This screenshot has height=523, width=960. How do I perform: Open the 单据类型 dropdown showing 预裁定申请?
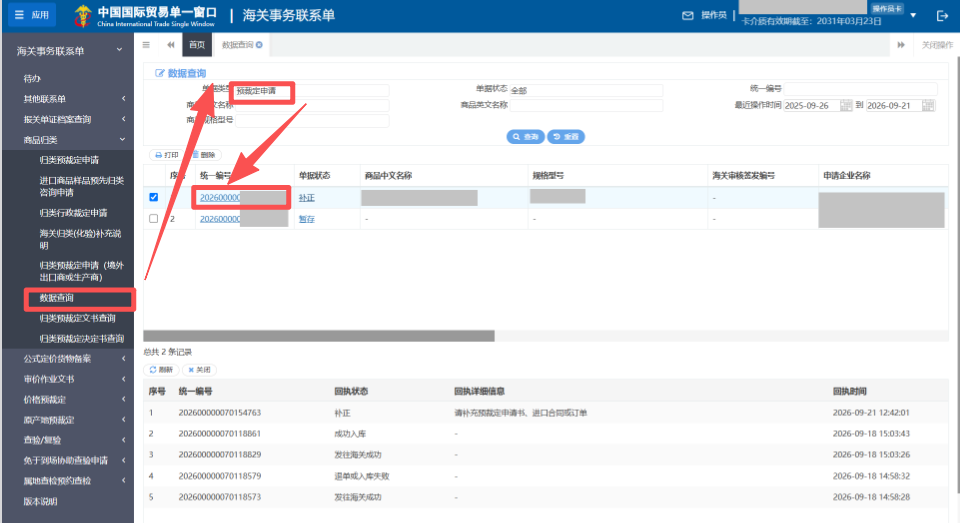[312, 91]
